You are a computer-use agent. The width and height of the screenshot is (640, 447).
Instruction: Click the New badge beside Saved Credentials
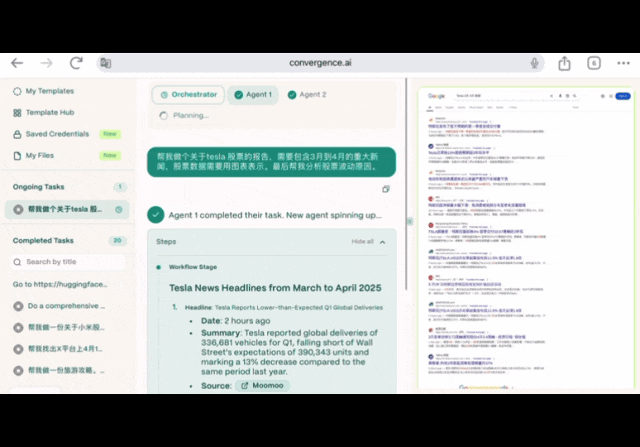pos(110,134)
